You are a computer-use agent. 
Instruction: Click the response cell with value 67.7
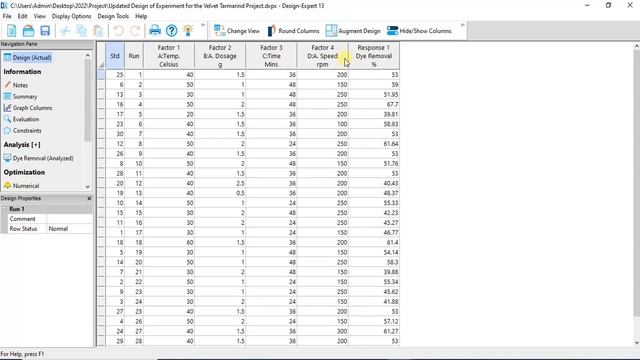374,104
